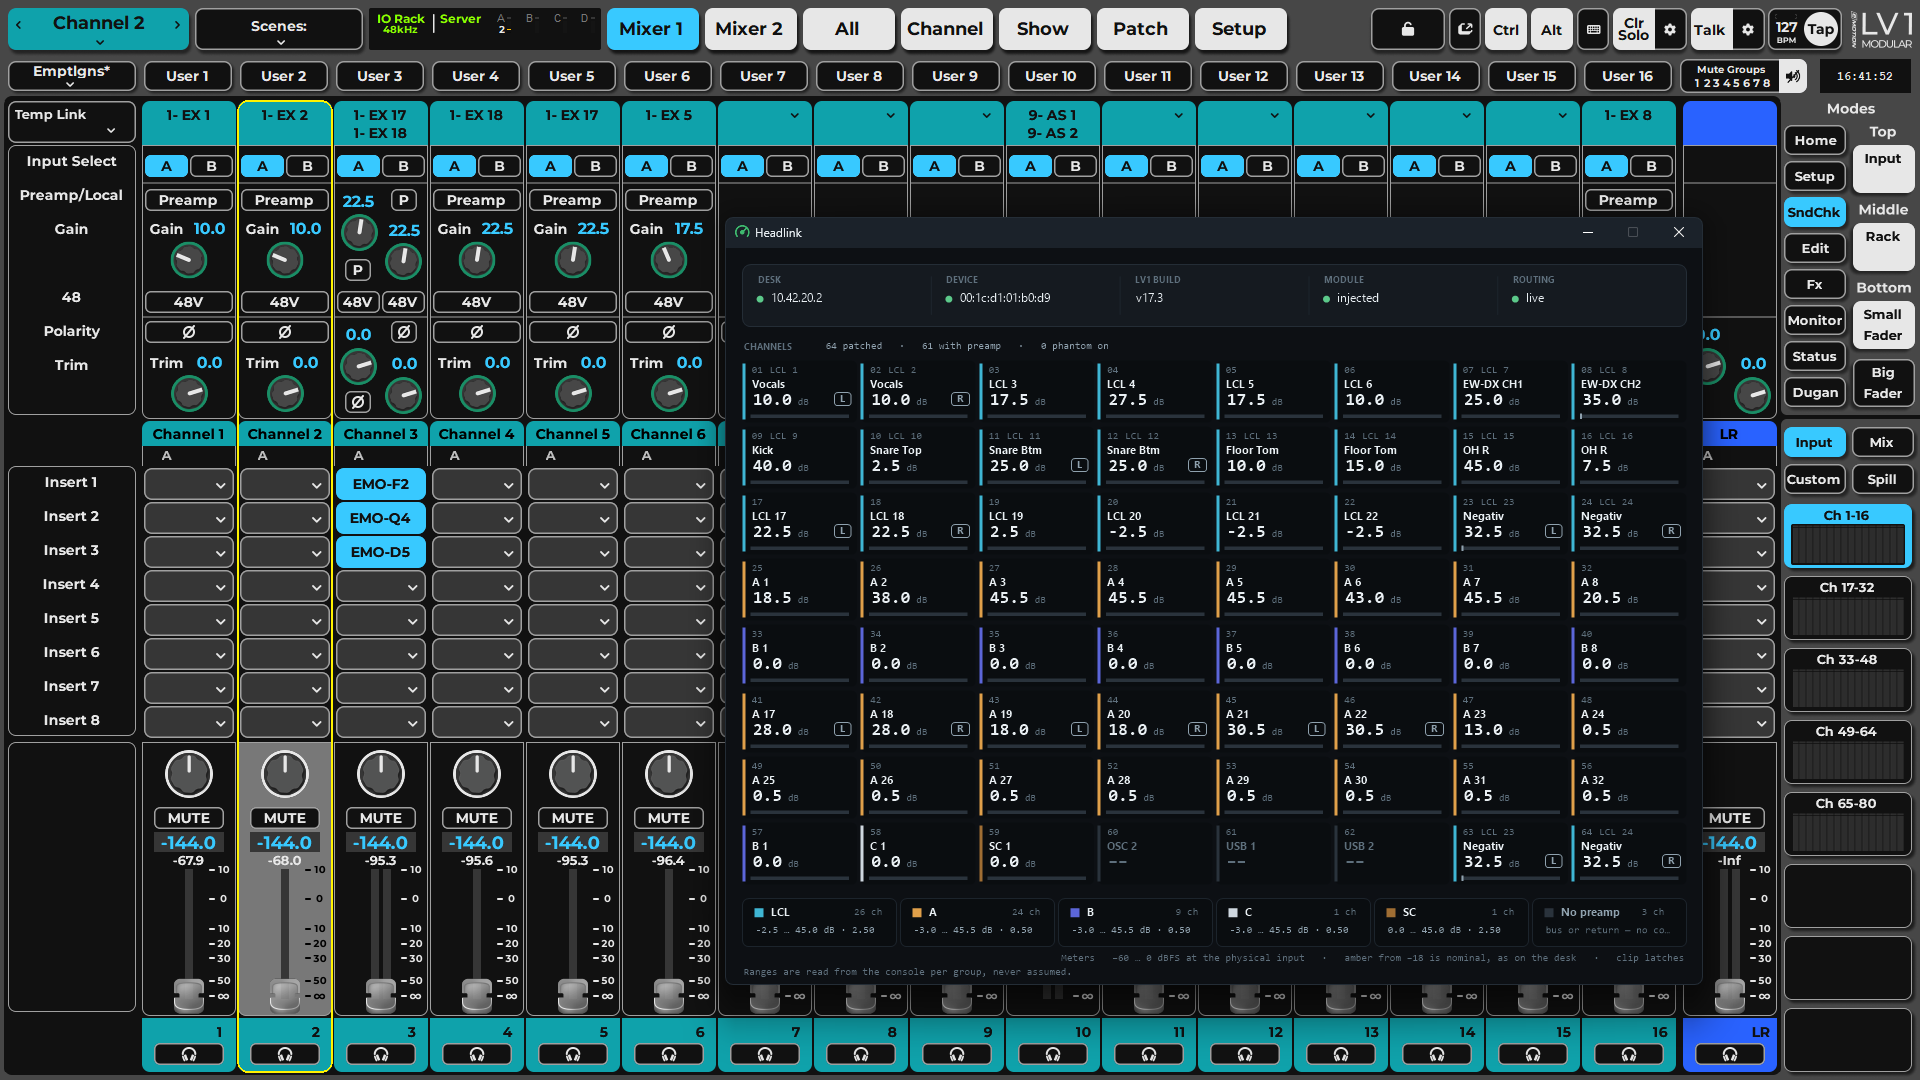
Task: Click the pop-out window icon beside the lock
Action: tap(1465, 29)
